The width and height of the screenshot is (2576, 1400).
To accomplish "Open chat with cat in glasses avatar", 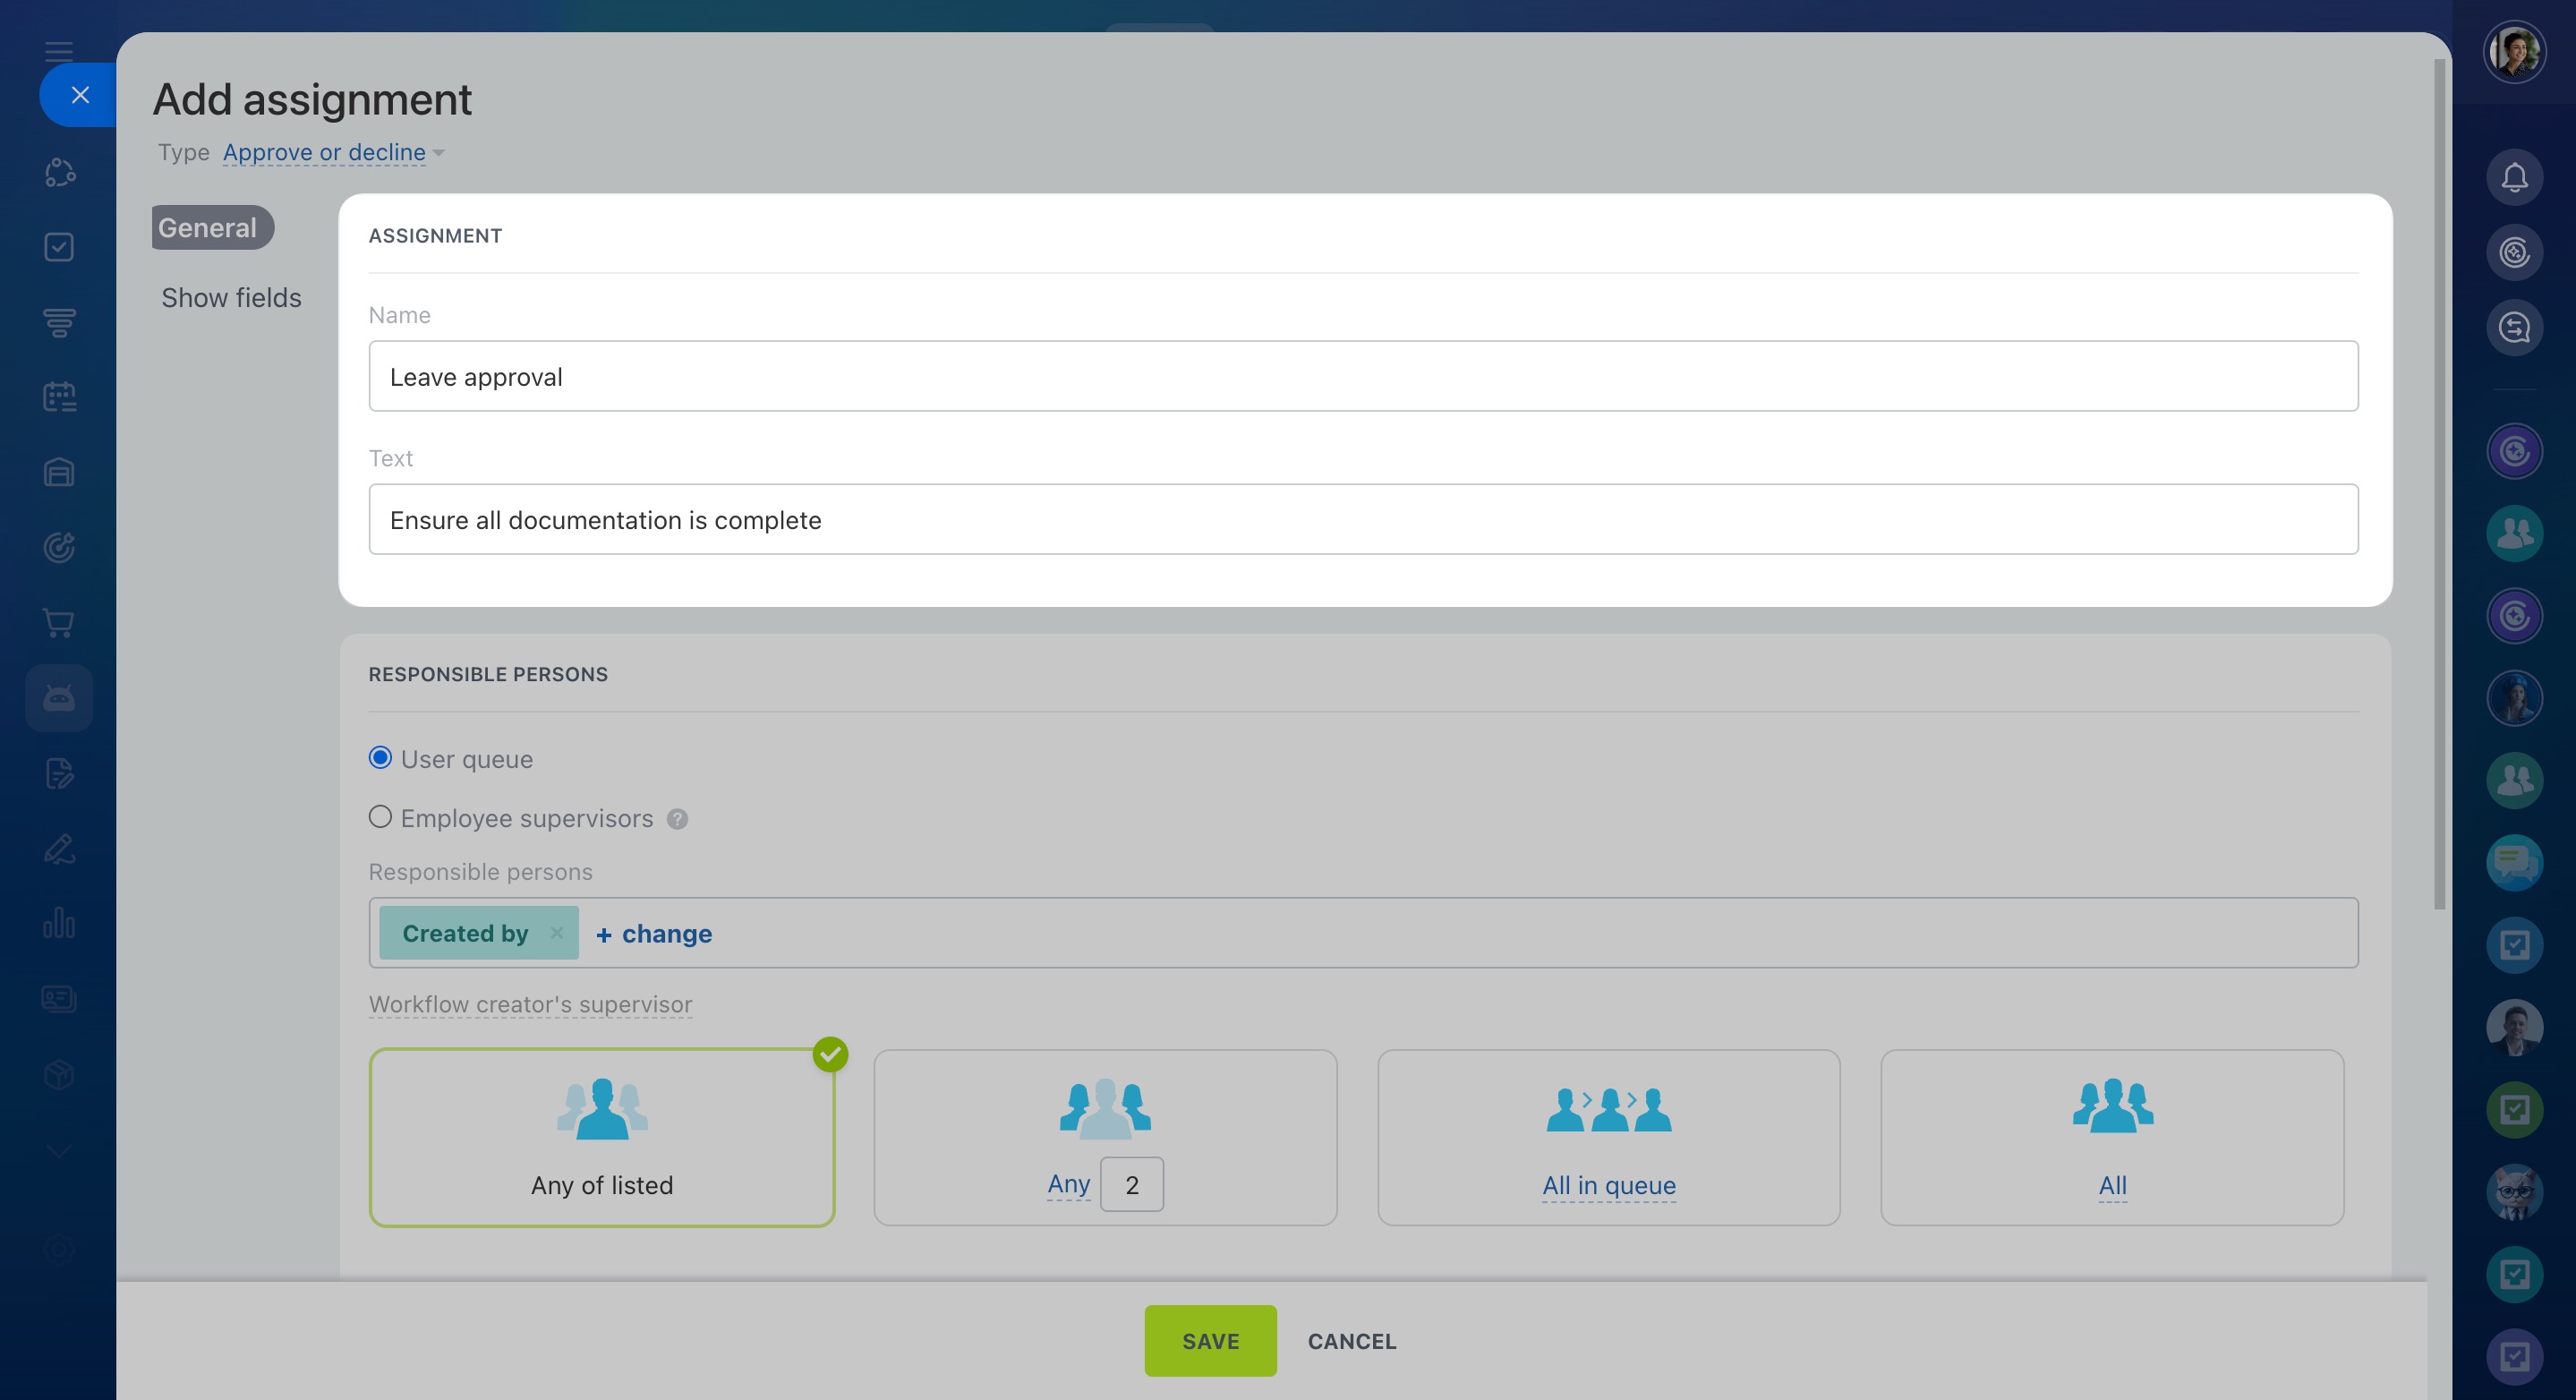I will click(2514, 1192).
